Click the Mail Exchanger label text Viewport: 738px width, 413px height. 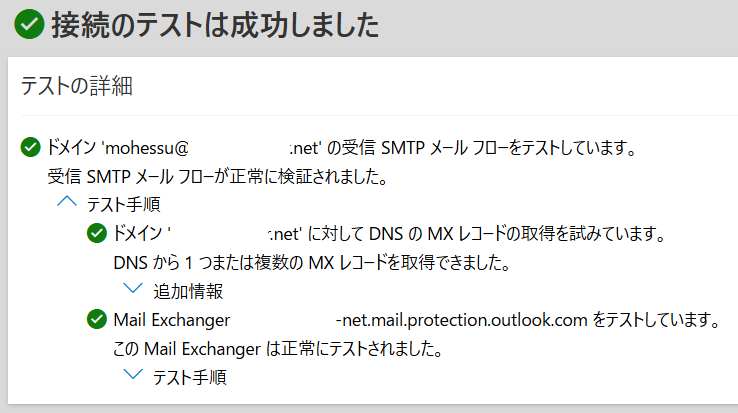(172, 320)
